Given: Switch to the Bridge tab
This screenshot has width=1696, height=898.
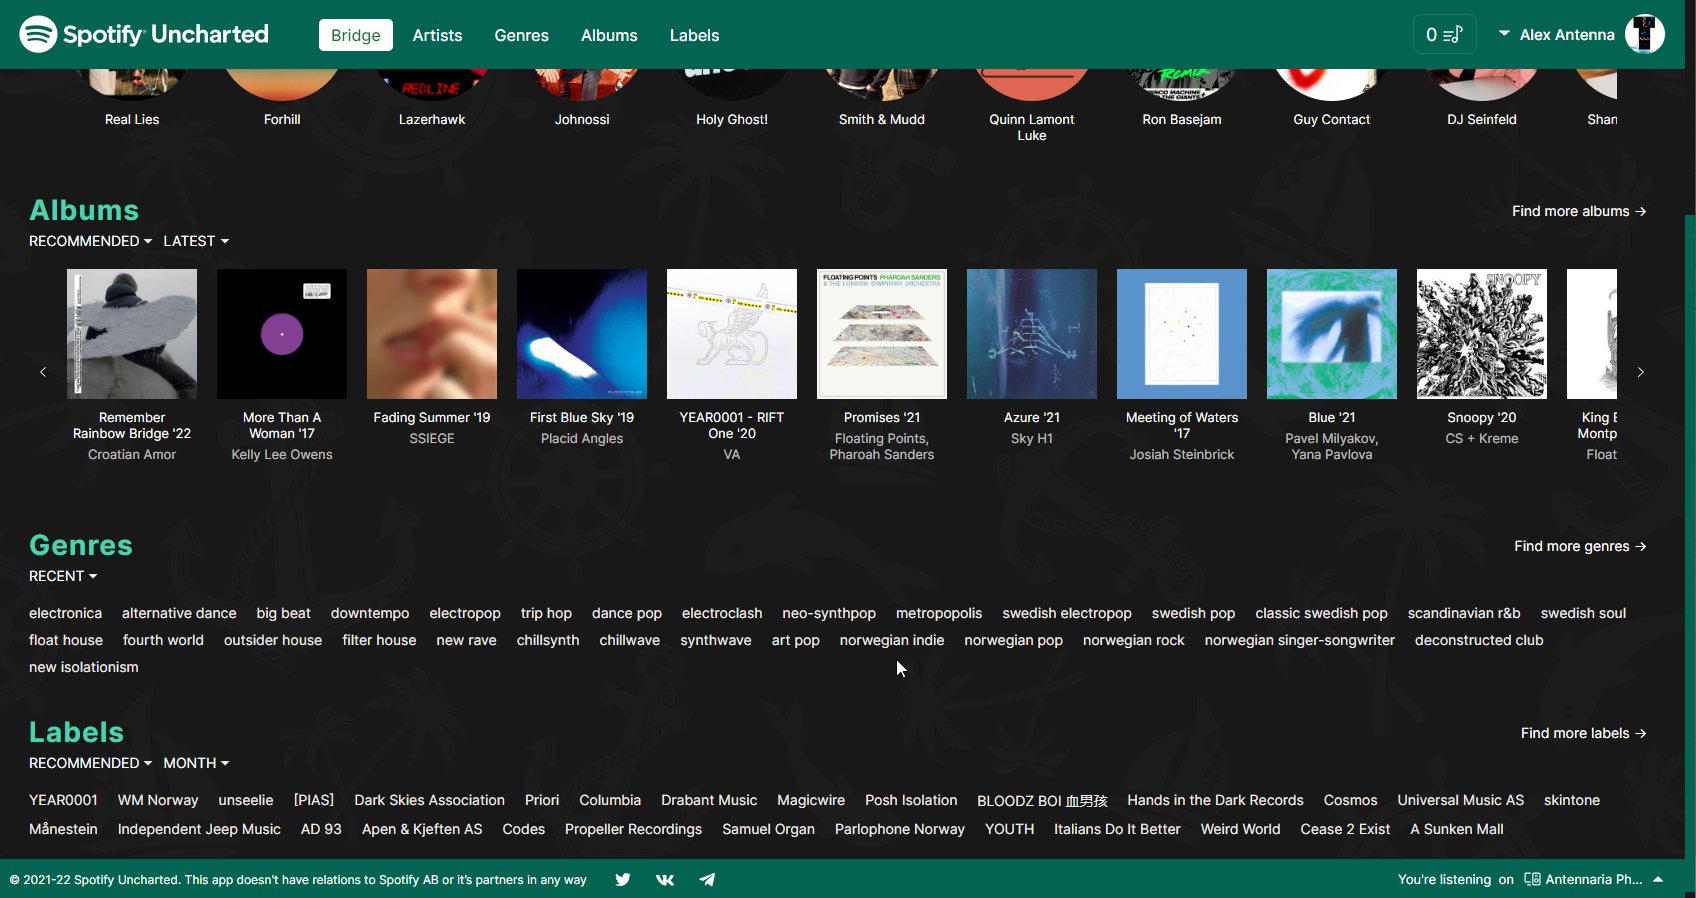Looking at the screenshot, I should pyautogui.click(x=356, y=35).
